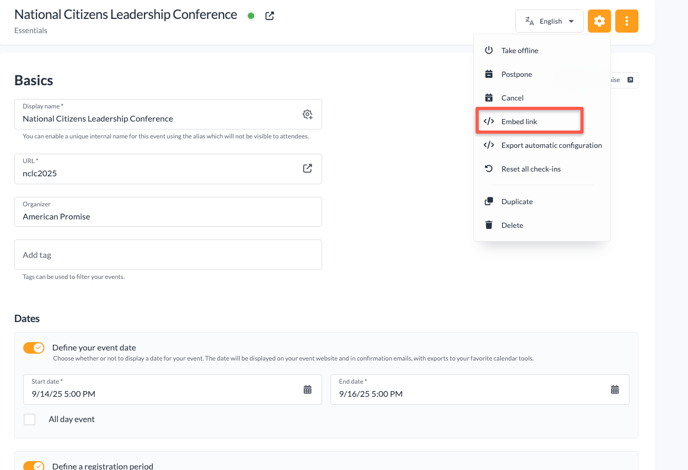Screen dimensions: 688x470
Task: Click the undo icon beside Reset all check-ins
Action: click(x=489, y=169)
